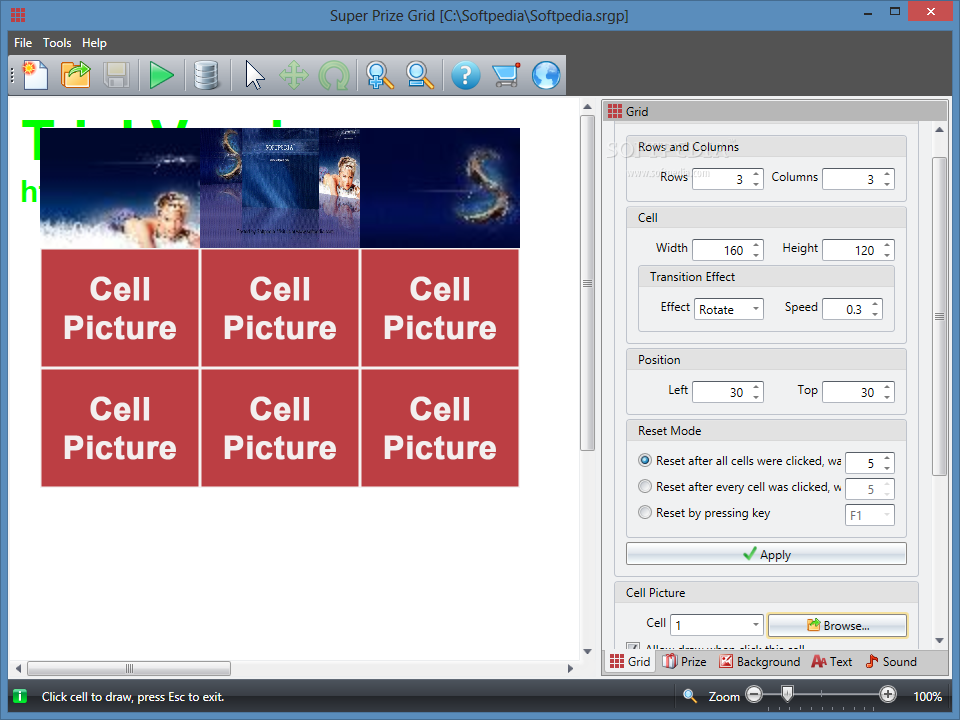Select Reset by pressing key option
The height and width of the screenshot is (720, 960).
(x=645, y=512)
